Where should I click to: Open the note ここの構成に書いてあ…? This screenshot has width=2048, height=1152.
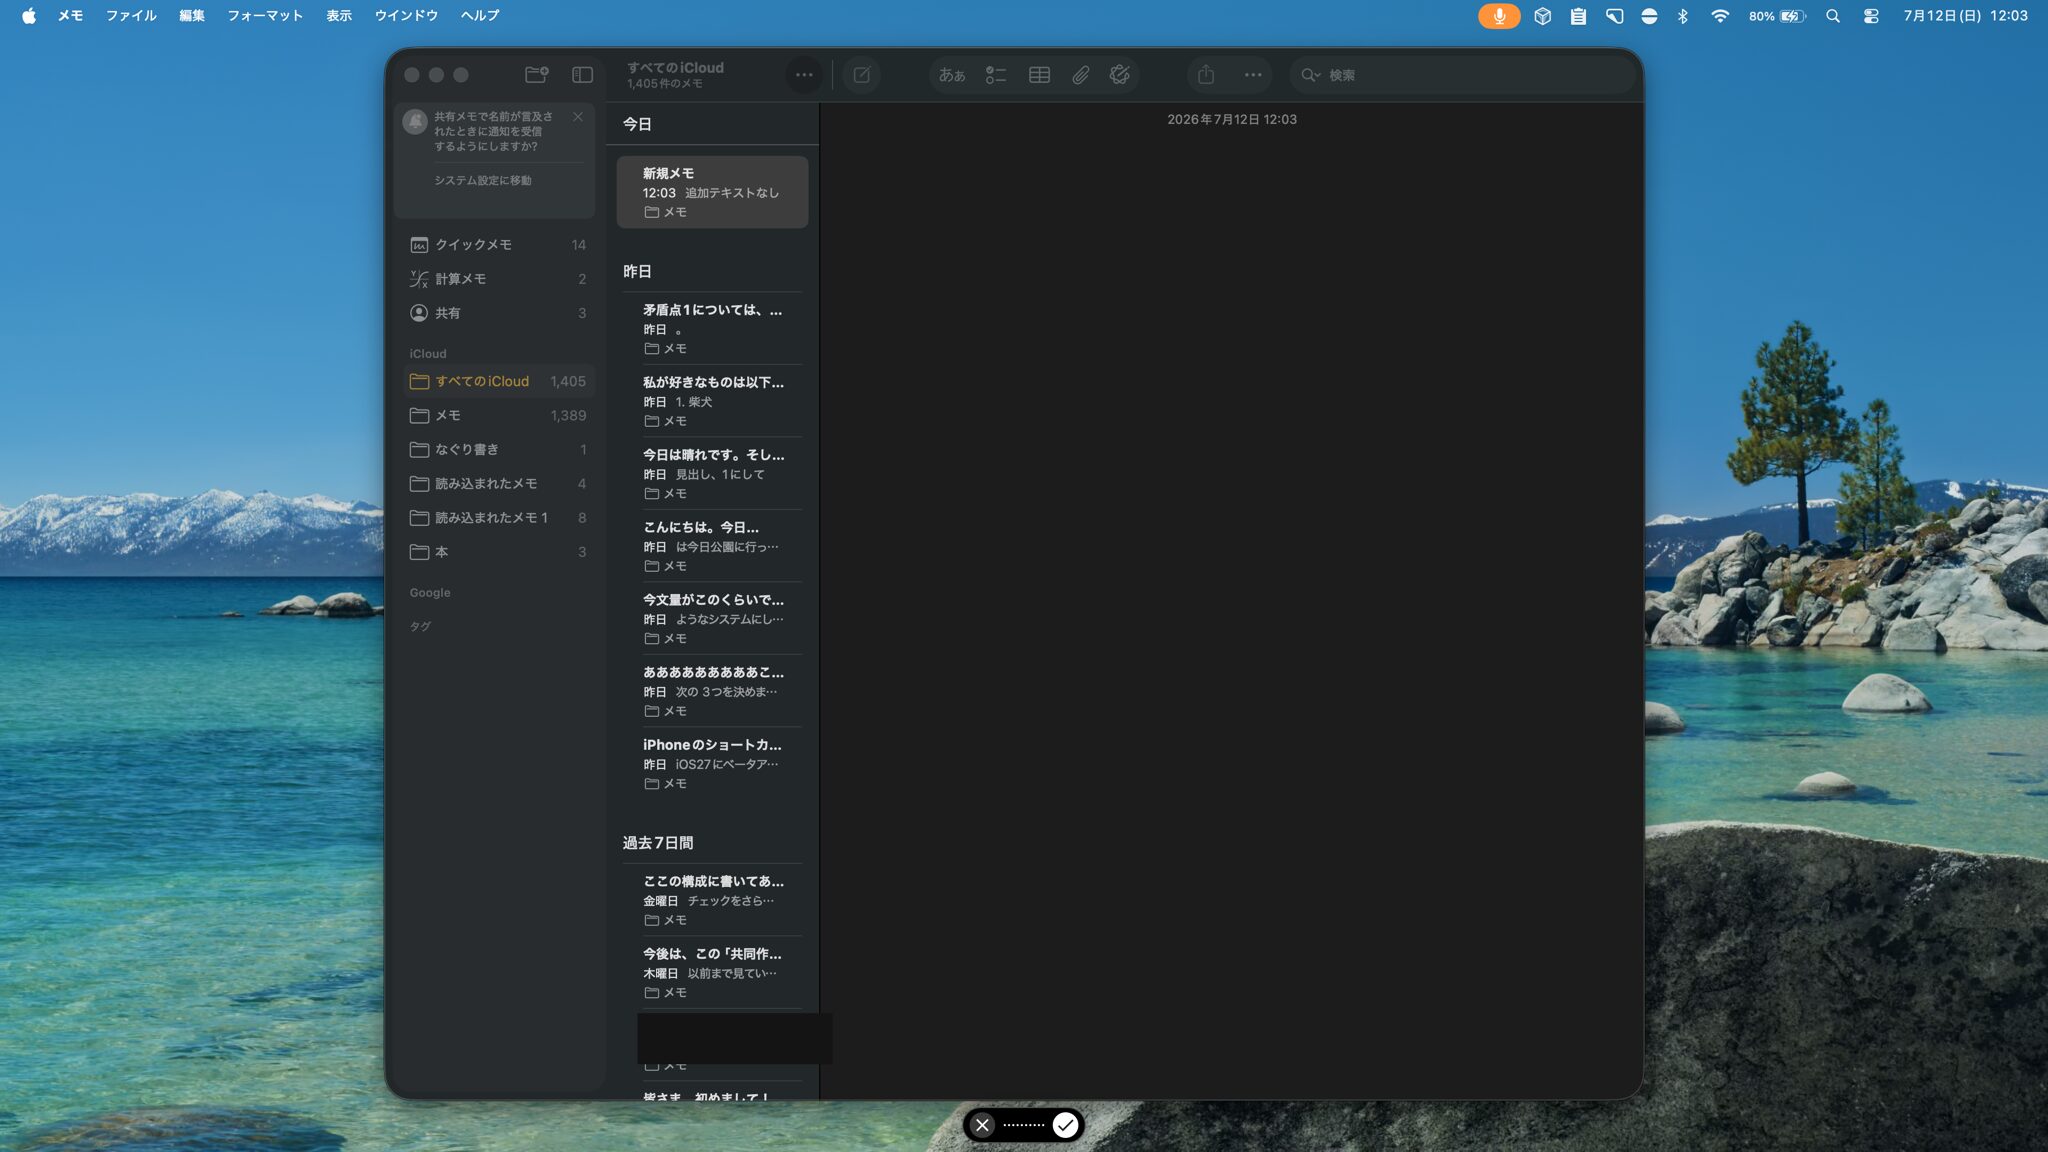click(x=712, y=900)
